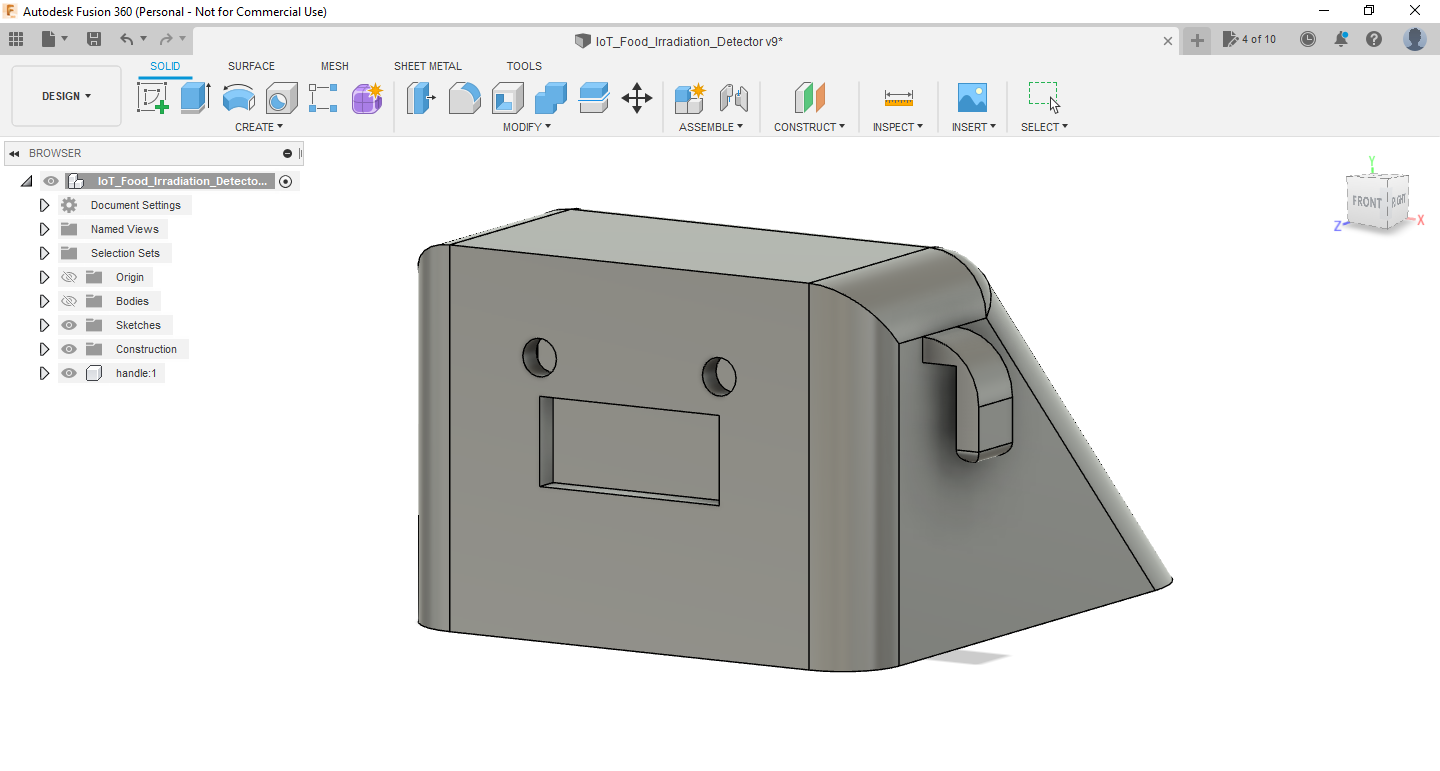This screenshot has width=1440, height=771.
Task: Use the Fillet tool in Modify
Action: [465, 97]
